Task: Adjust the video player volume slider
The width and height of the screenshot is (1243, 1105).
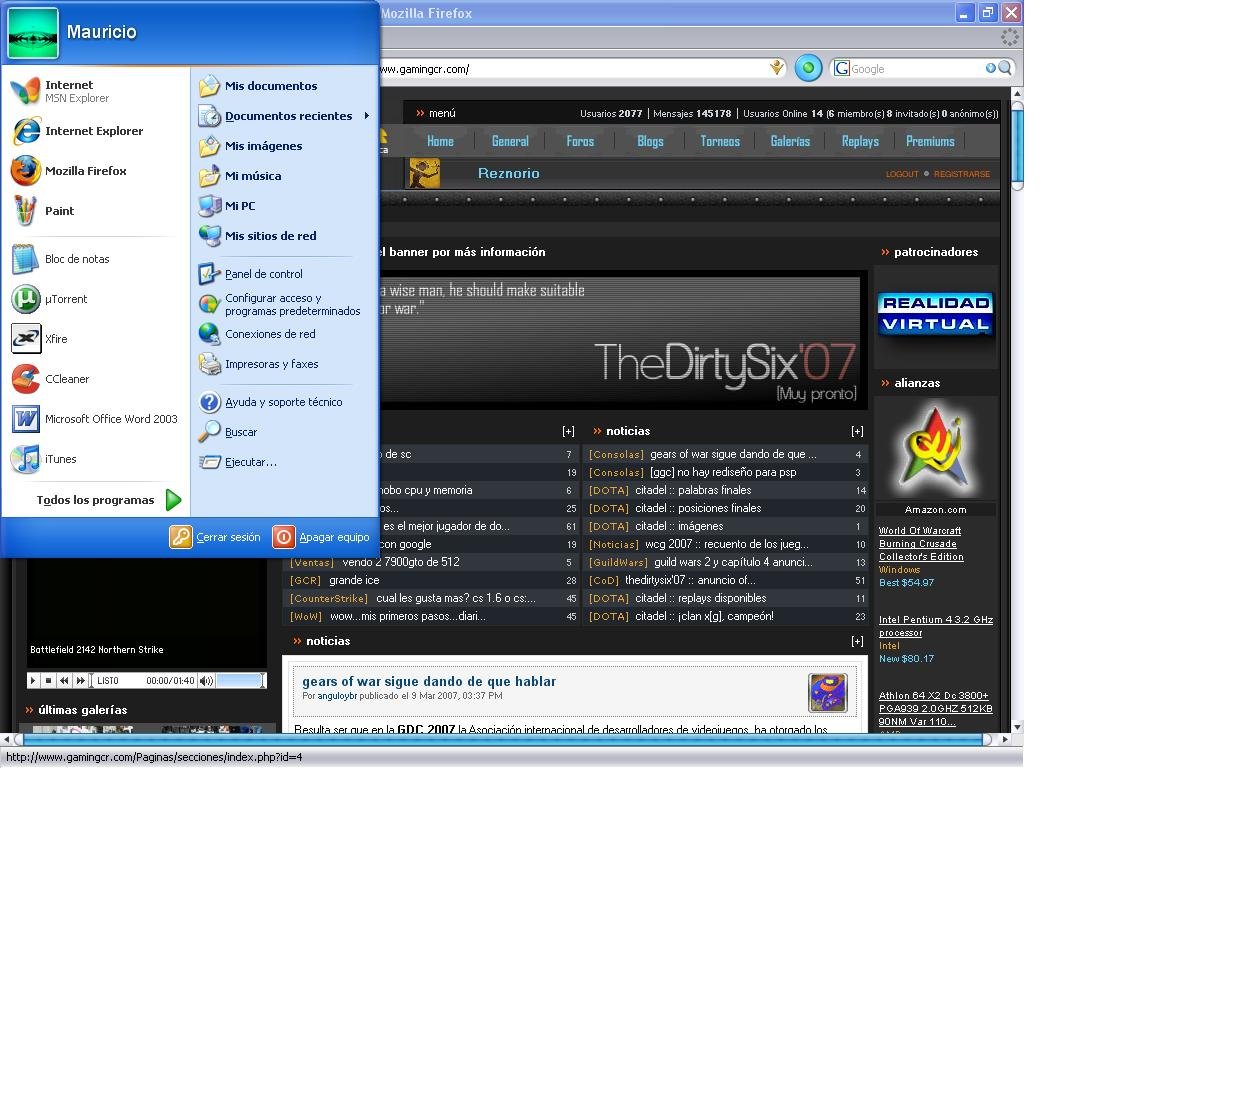Action: pyautogui.click(x=241, y=680)
